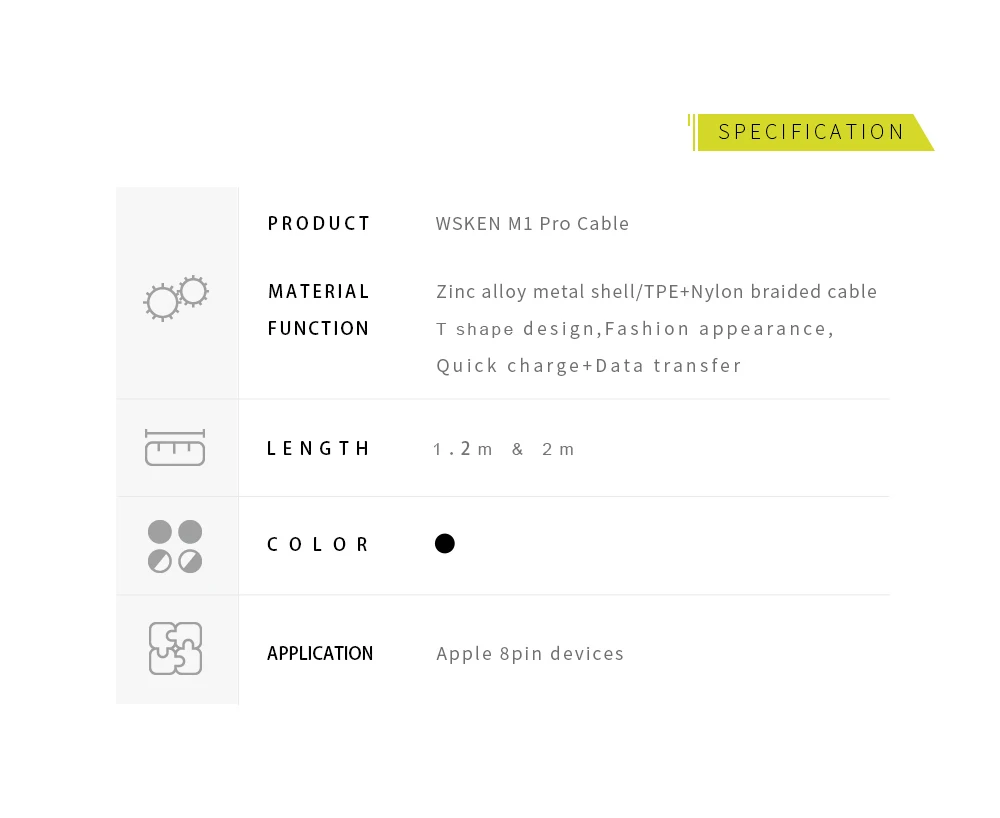Screen dimensions: 1000x818
Task: Click the gears icon beside Product
Action: coord(176,298)
